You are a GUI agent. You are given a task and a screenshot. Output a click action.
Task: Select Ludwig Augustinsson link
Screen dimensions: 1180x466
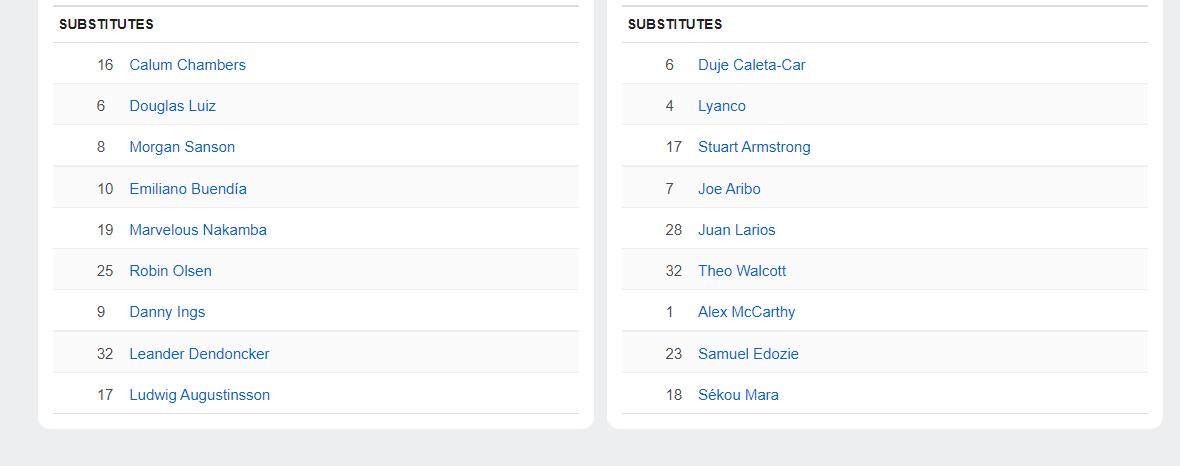pyautogui.click(x=199, y=395)
